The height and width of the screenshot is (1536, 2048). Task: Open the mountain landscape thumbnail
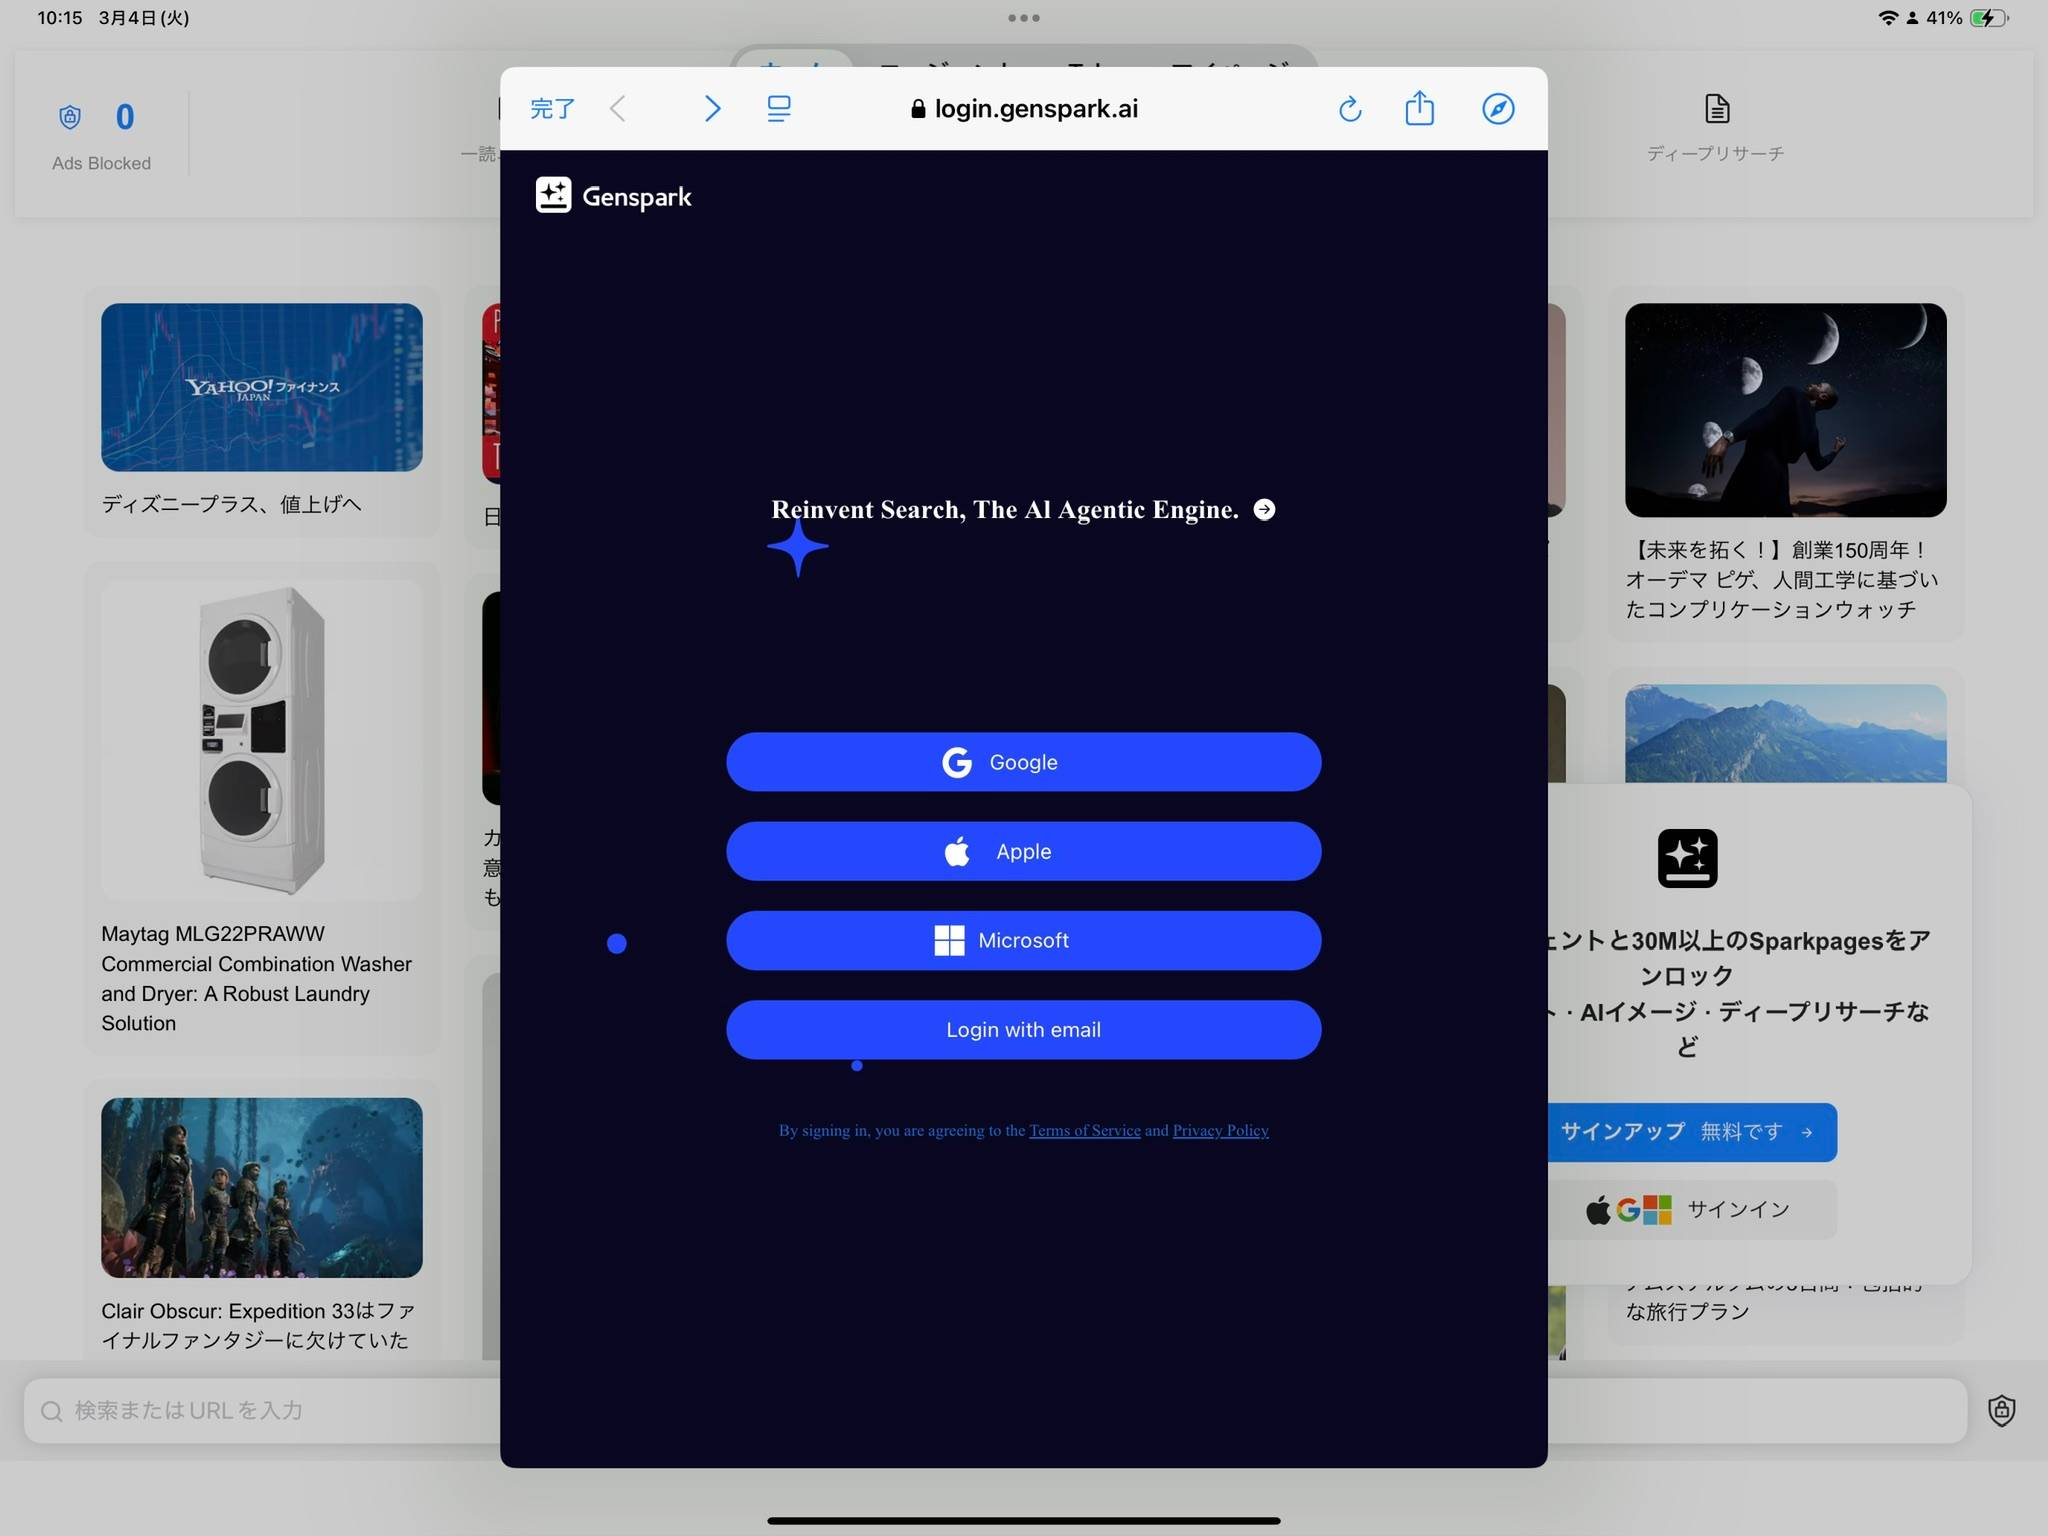click(x=1786, y=733)
